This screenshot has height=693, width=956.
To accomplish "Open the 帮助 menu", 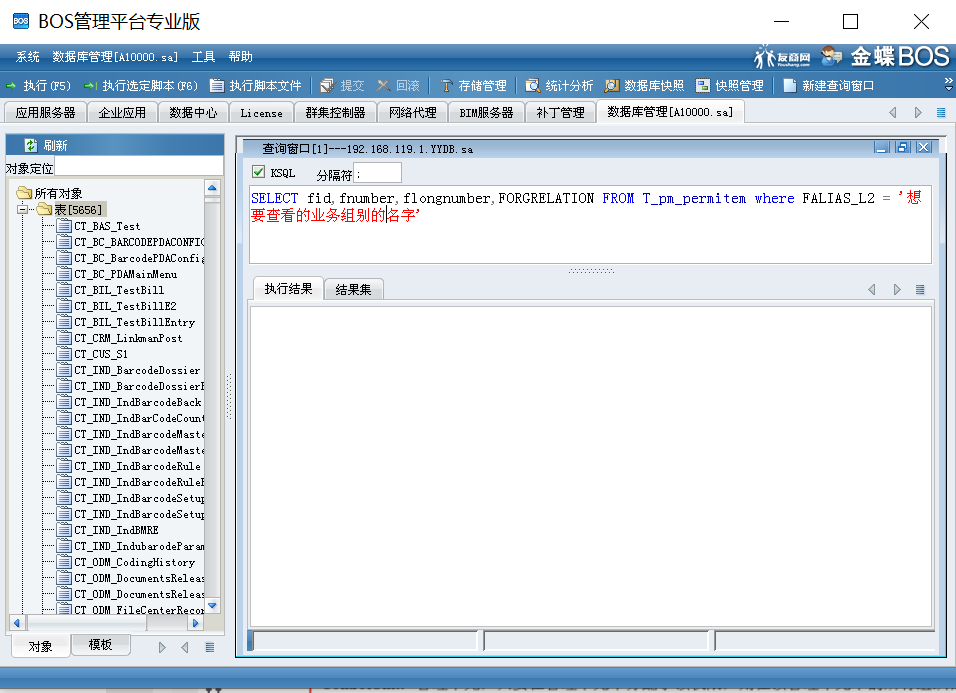I will [240, 57].
